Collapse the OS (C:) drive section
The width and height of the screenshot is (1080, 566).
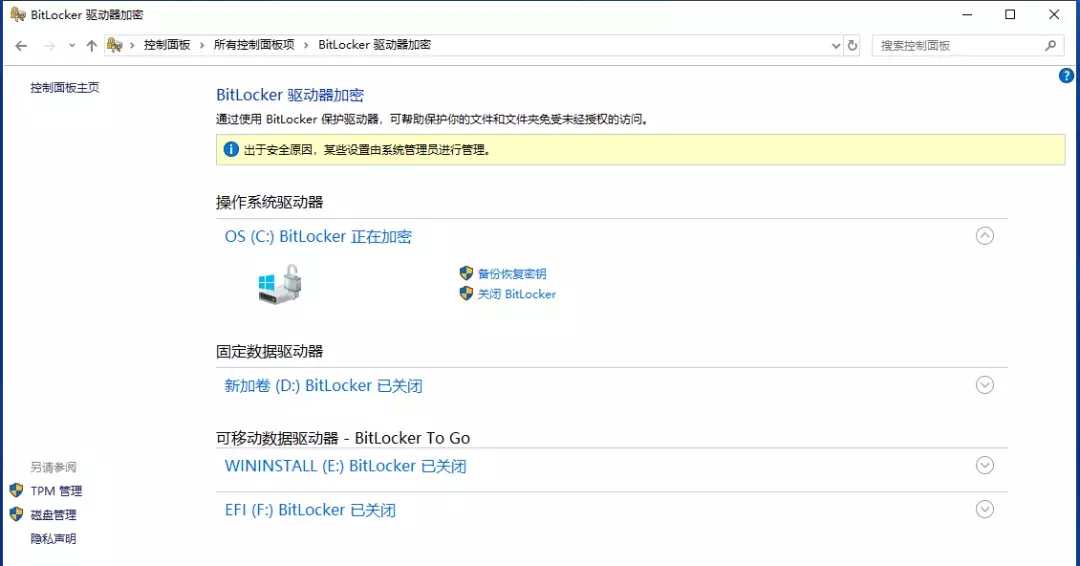click(985, 236)
